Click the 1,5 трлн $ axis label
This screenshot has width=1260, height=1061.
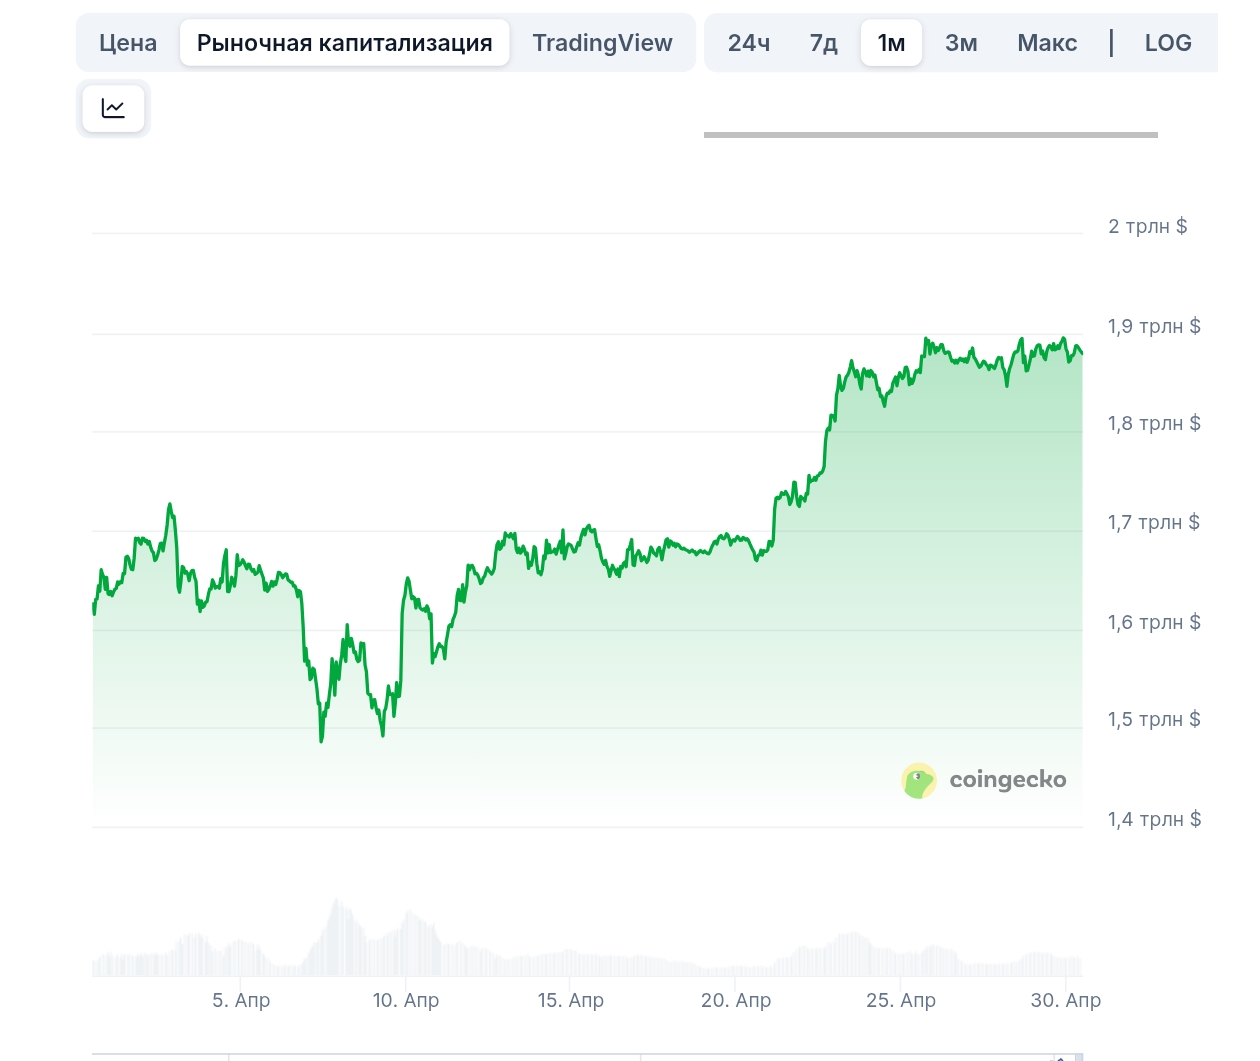pyautogui.click(x=1154, y=719)
